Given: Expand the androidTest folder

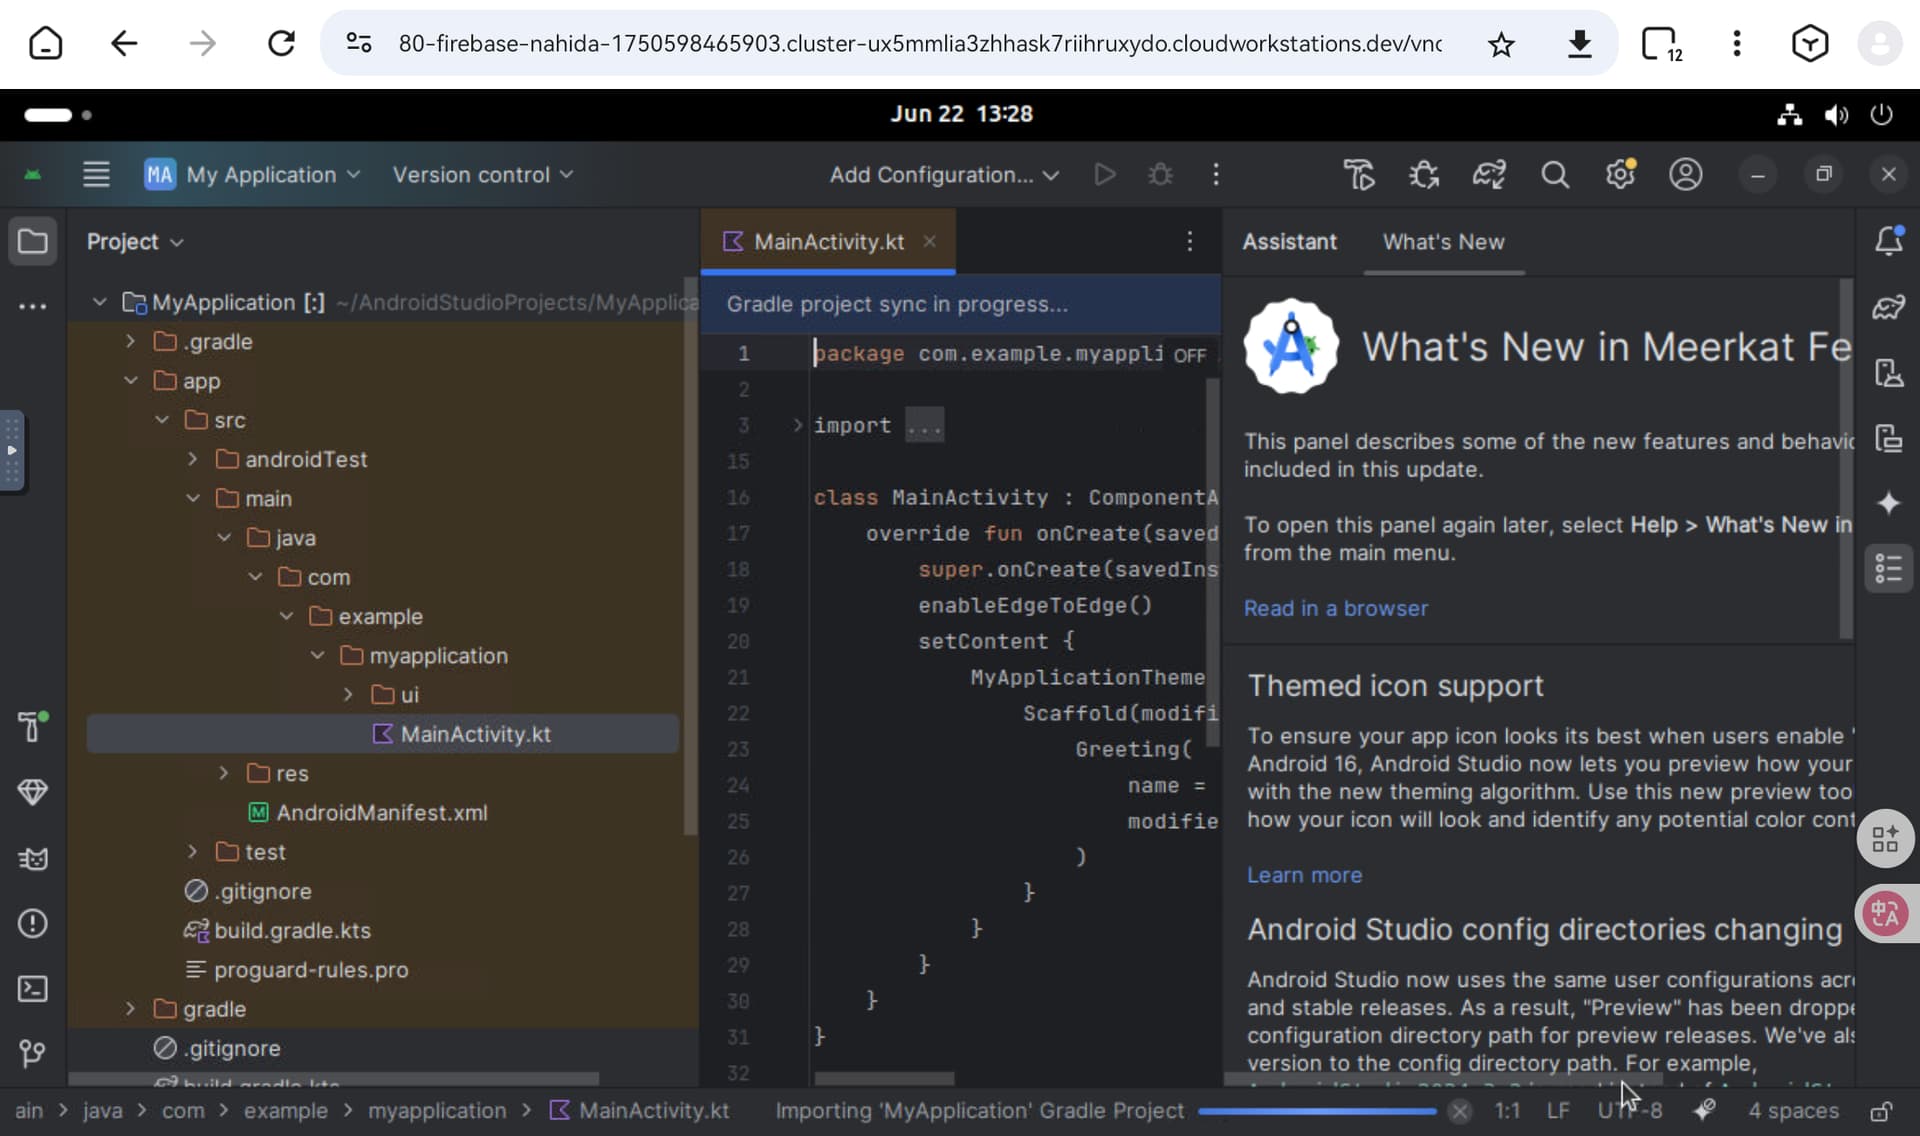Looking at the screenshot, I should coord(193,459).
